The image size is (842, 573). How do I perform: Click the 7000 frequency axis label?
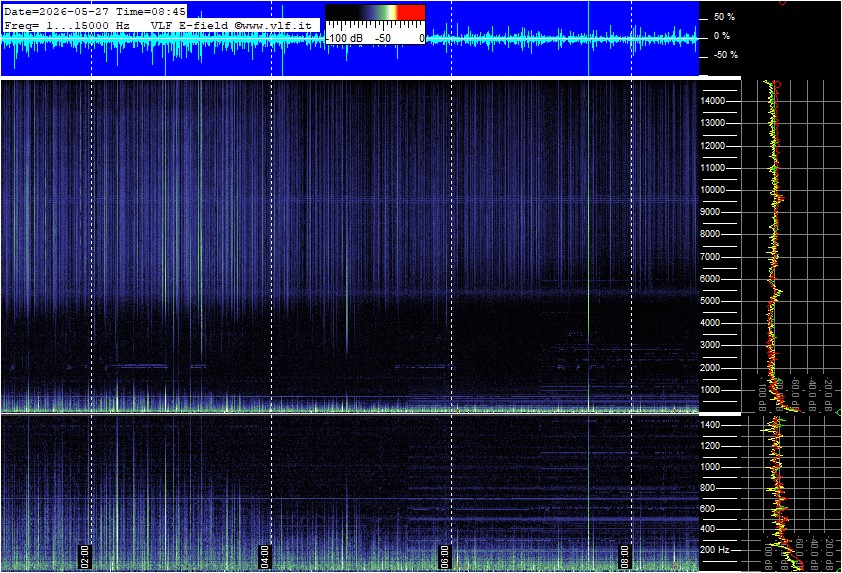[710, 257]
